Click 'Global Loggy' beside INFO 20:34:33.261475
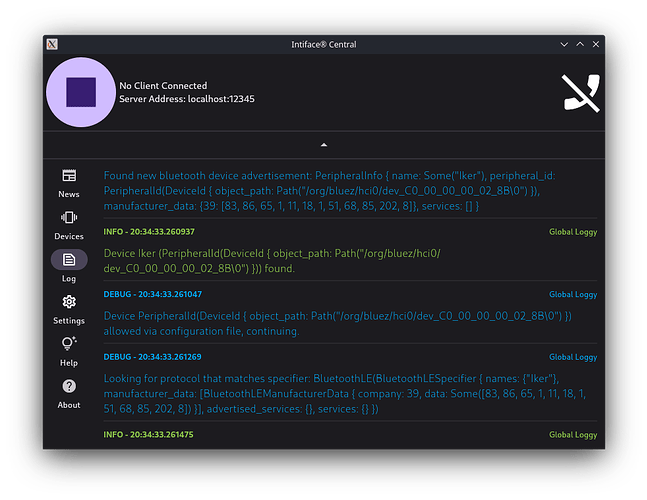This screenshot has width=647, height=500. [x=573, y=435]
